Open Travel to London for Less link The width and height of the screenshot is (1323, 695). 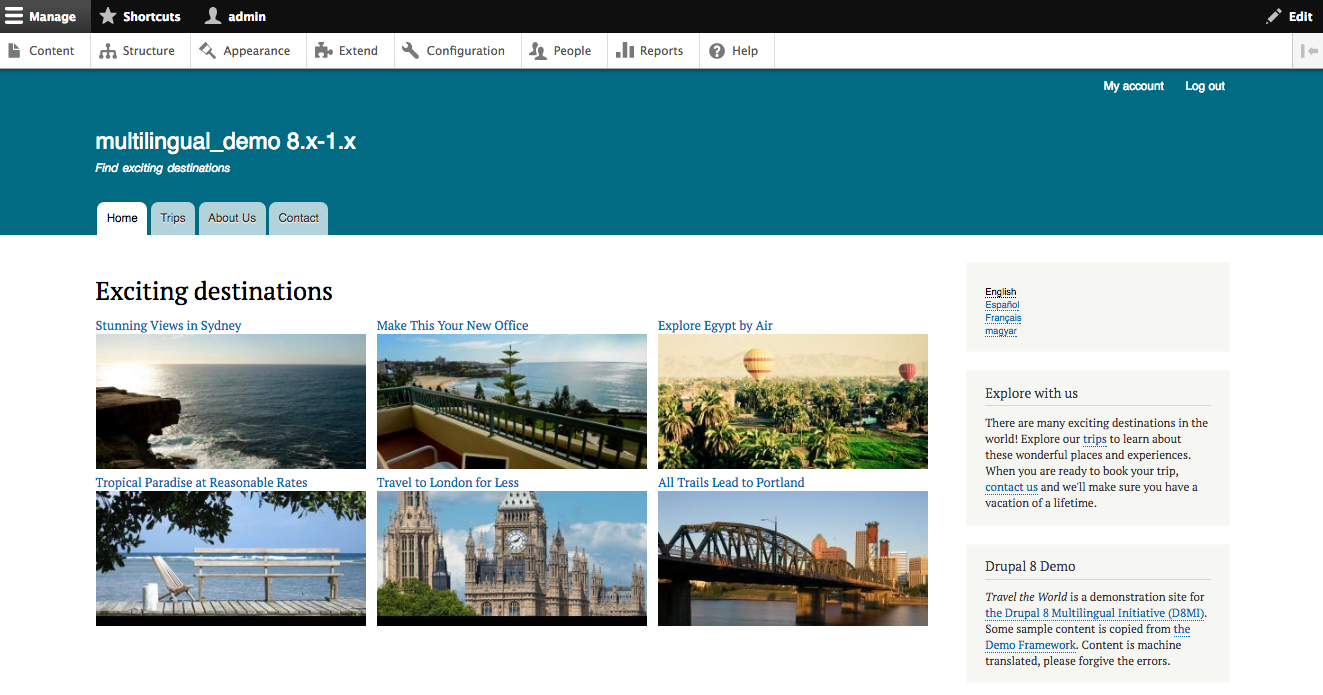coord(448,483)
